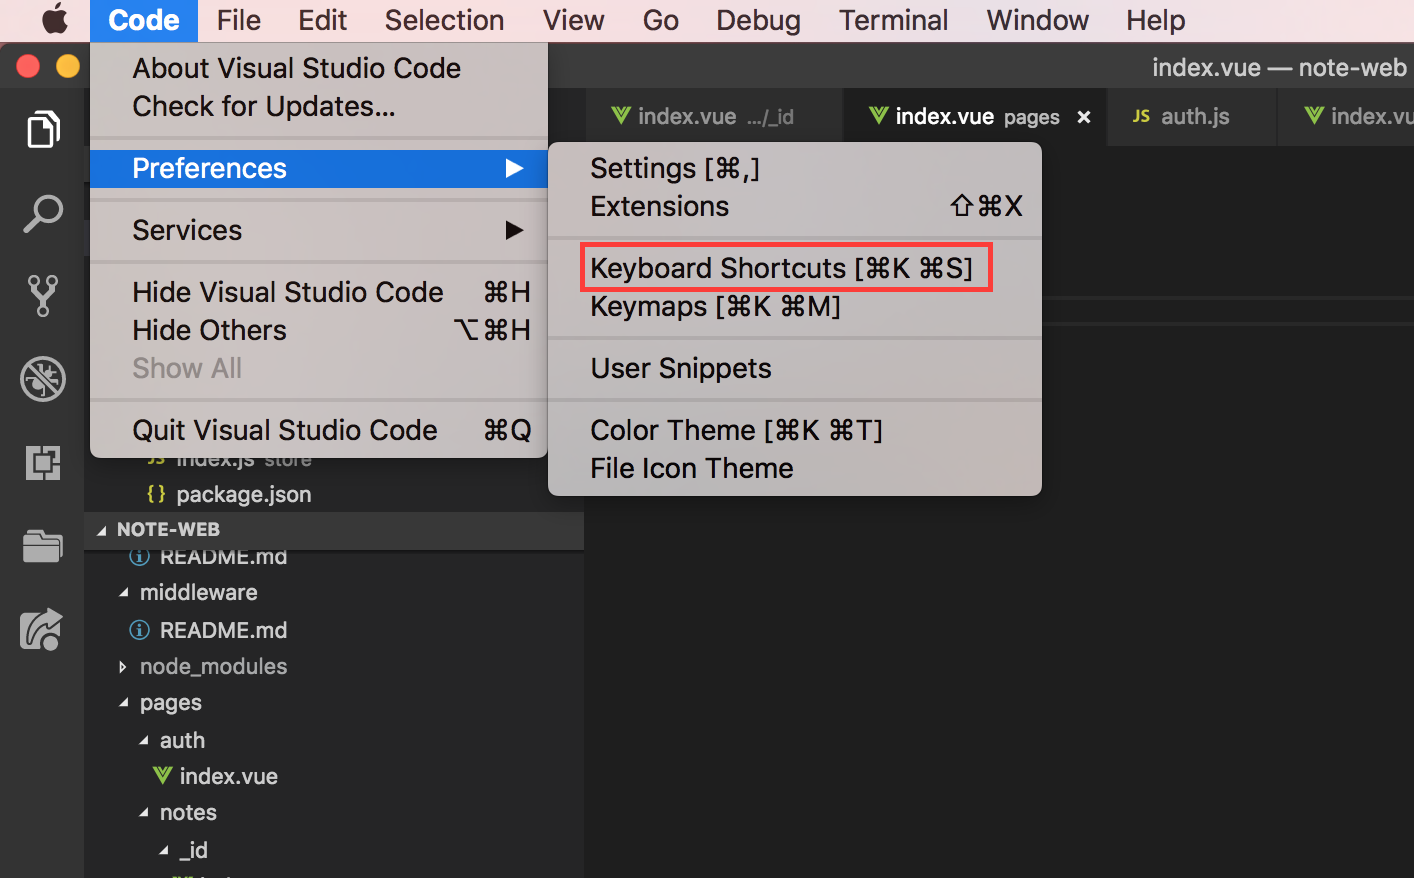Image resolution: width=1414 pixels, height=878 pixels.
Task: Open the Window menu
Action: point(1037,20)
